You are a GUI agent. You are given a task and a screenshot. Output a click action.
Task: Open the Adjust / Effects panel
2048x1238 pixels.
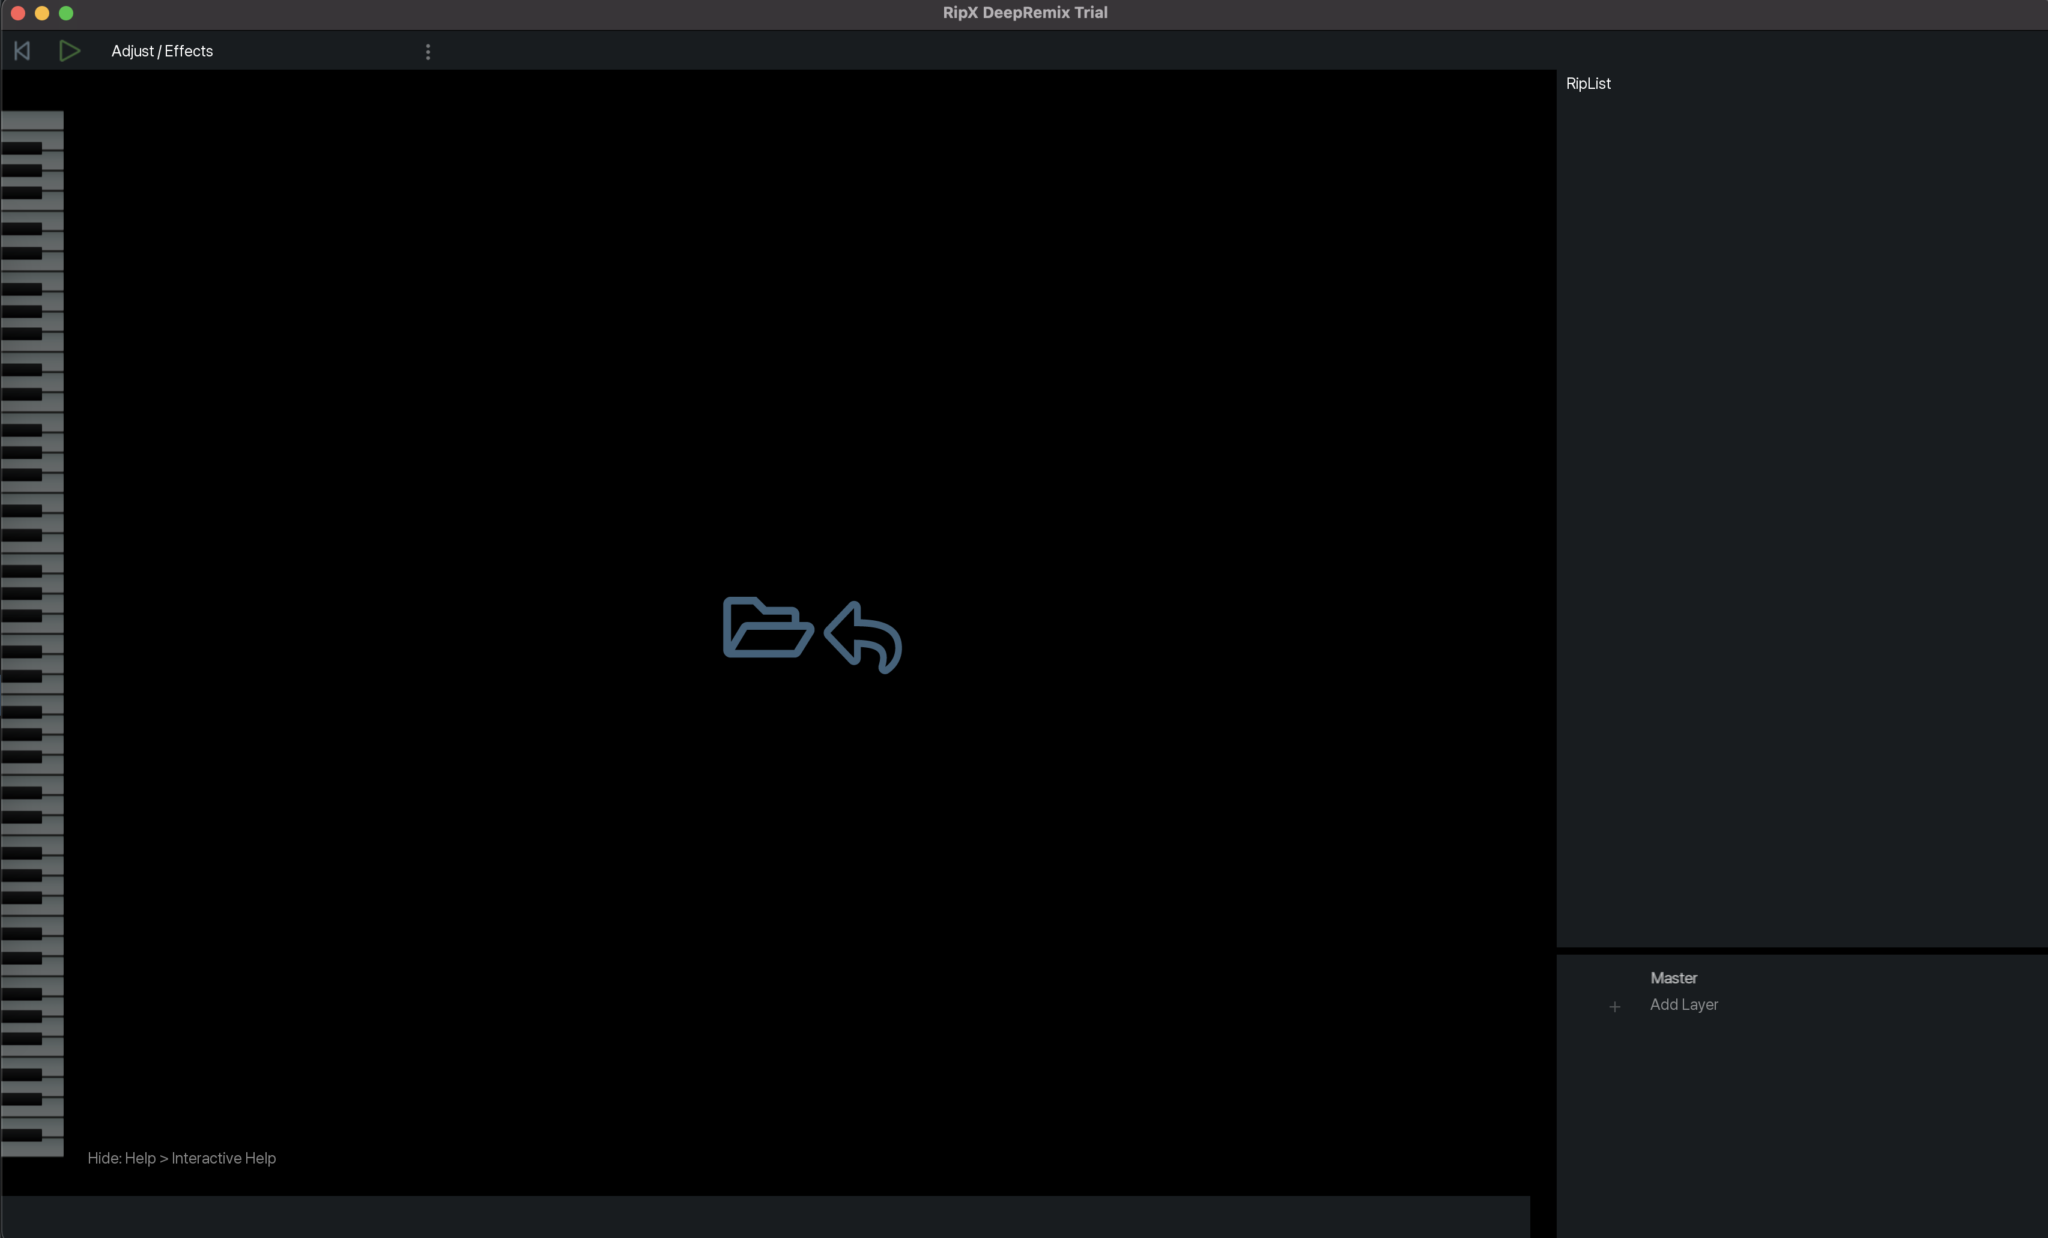point(162,51)
